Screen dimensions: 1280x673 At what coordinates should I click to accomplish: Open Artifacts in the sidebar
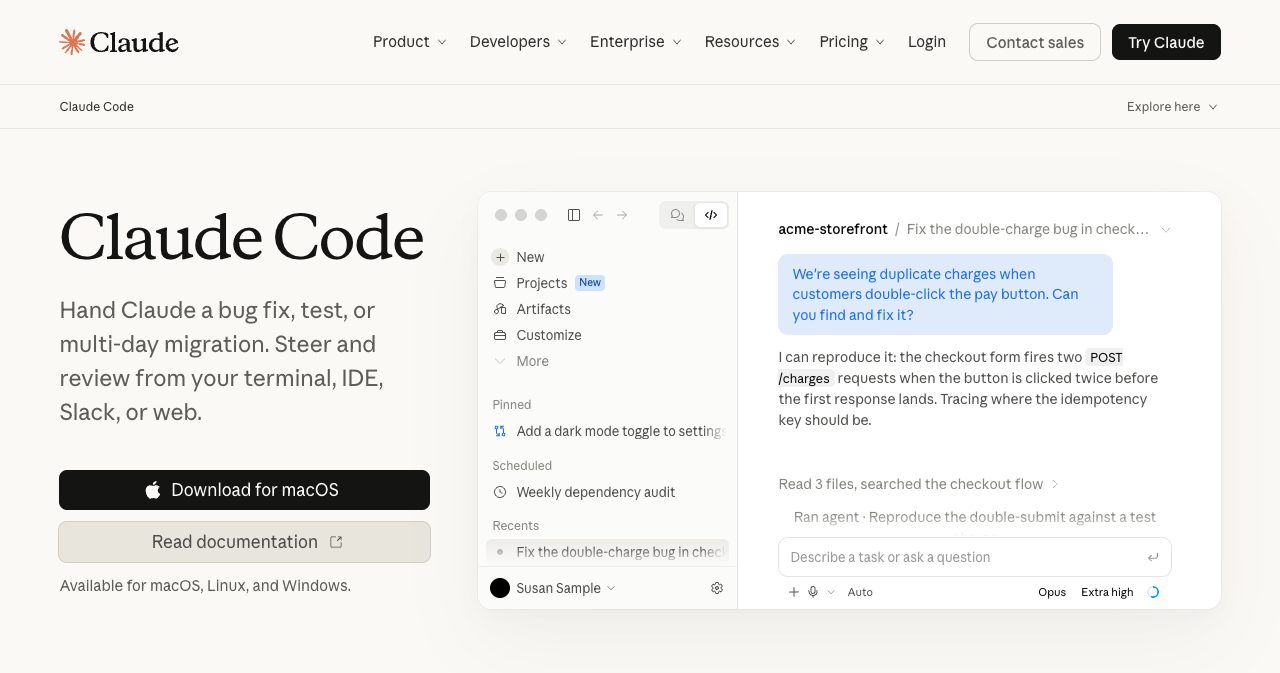pos(543,309)
